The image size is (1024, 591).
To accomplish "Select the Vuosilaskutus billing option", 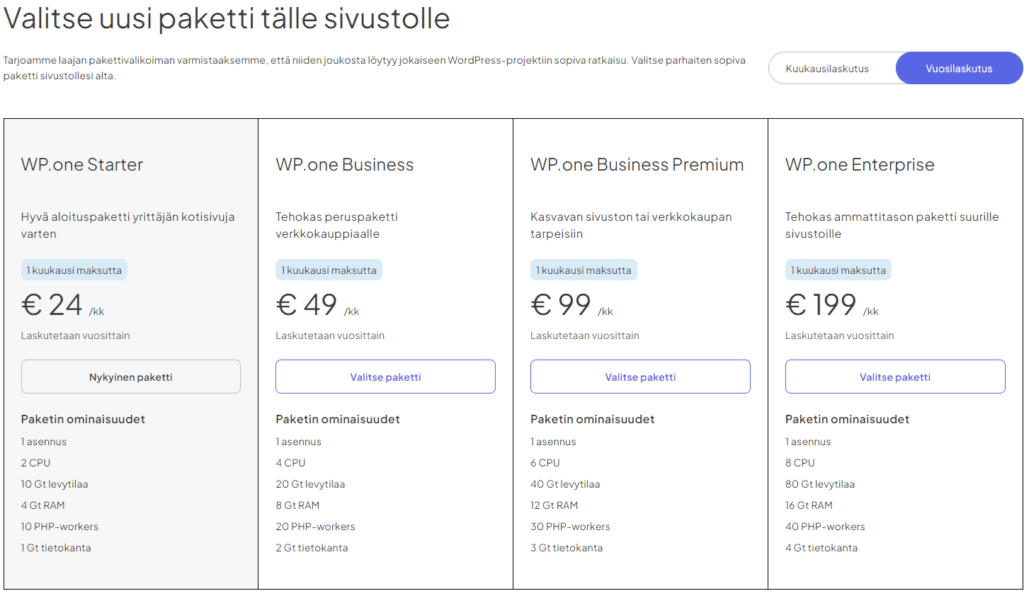I will pos(959,69).
